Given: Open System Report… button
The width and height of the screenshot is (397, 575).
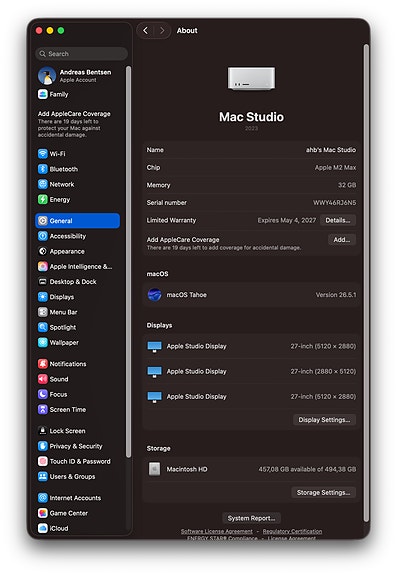Looking at the screenshot, I should tap(251, 518).
